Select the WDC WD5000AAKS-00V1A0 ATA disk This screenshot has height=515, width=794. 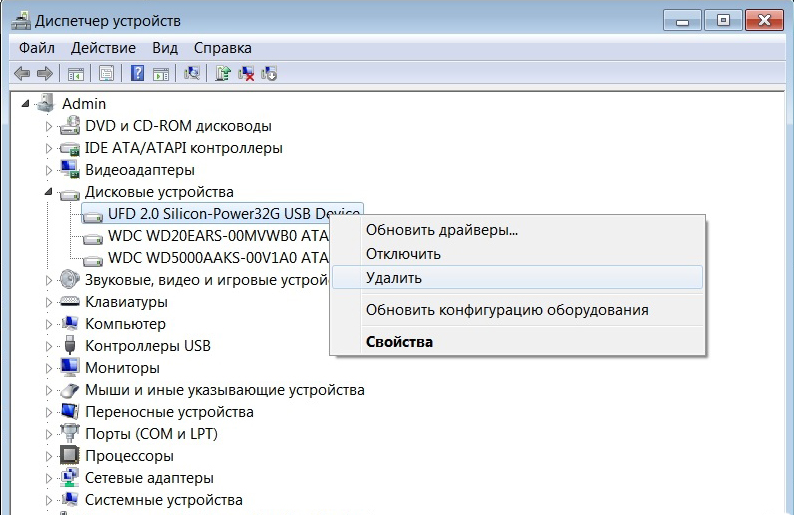click(218, 258)
